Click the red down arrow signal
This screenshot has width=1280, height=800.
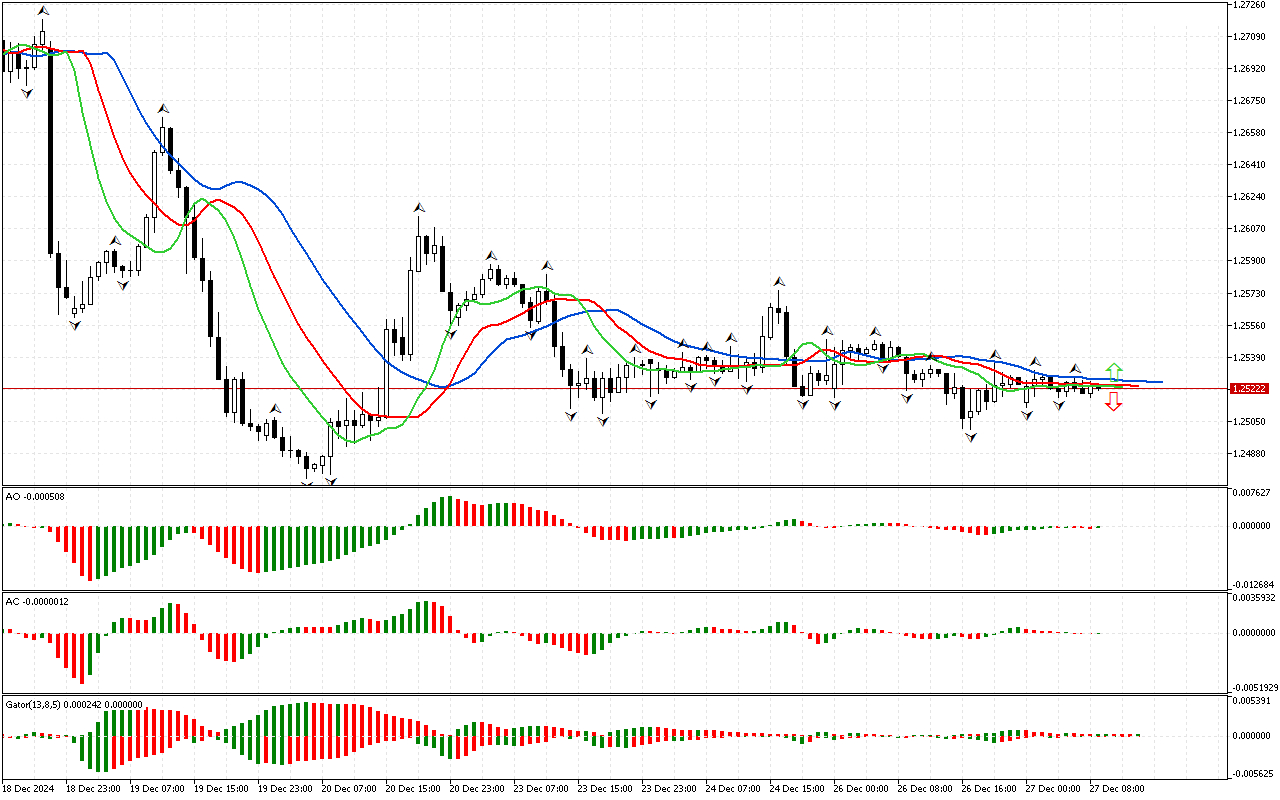point(1113,402)
